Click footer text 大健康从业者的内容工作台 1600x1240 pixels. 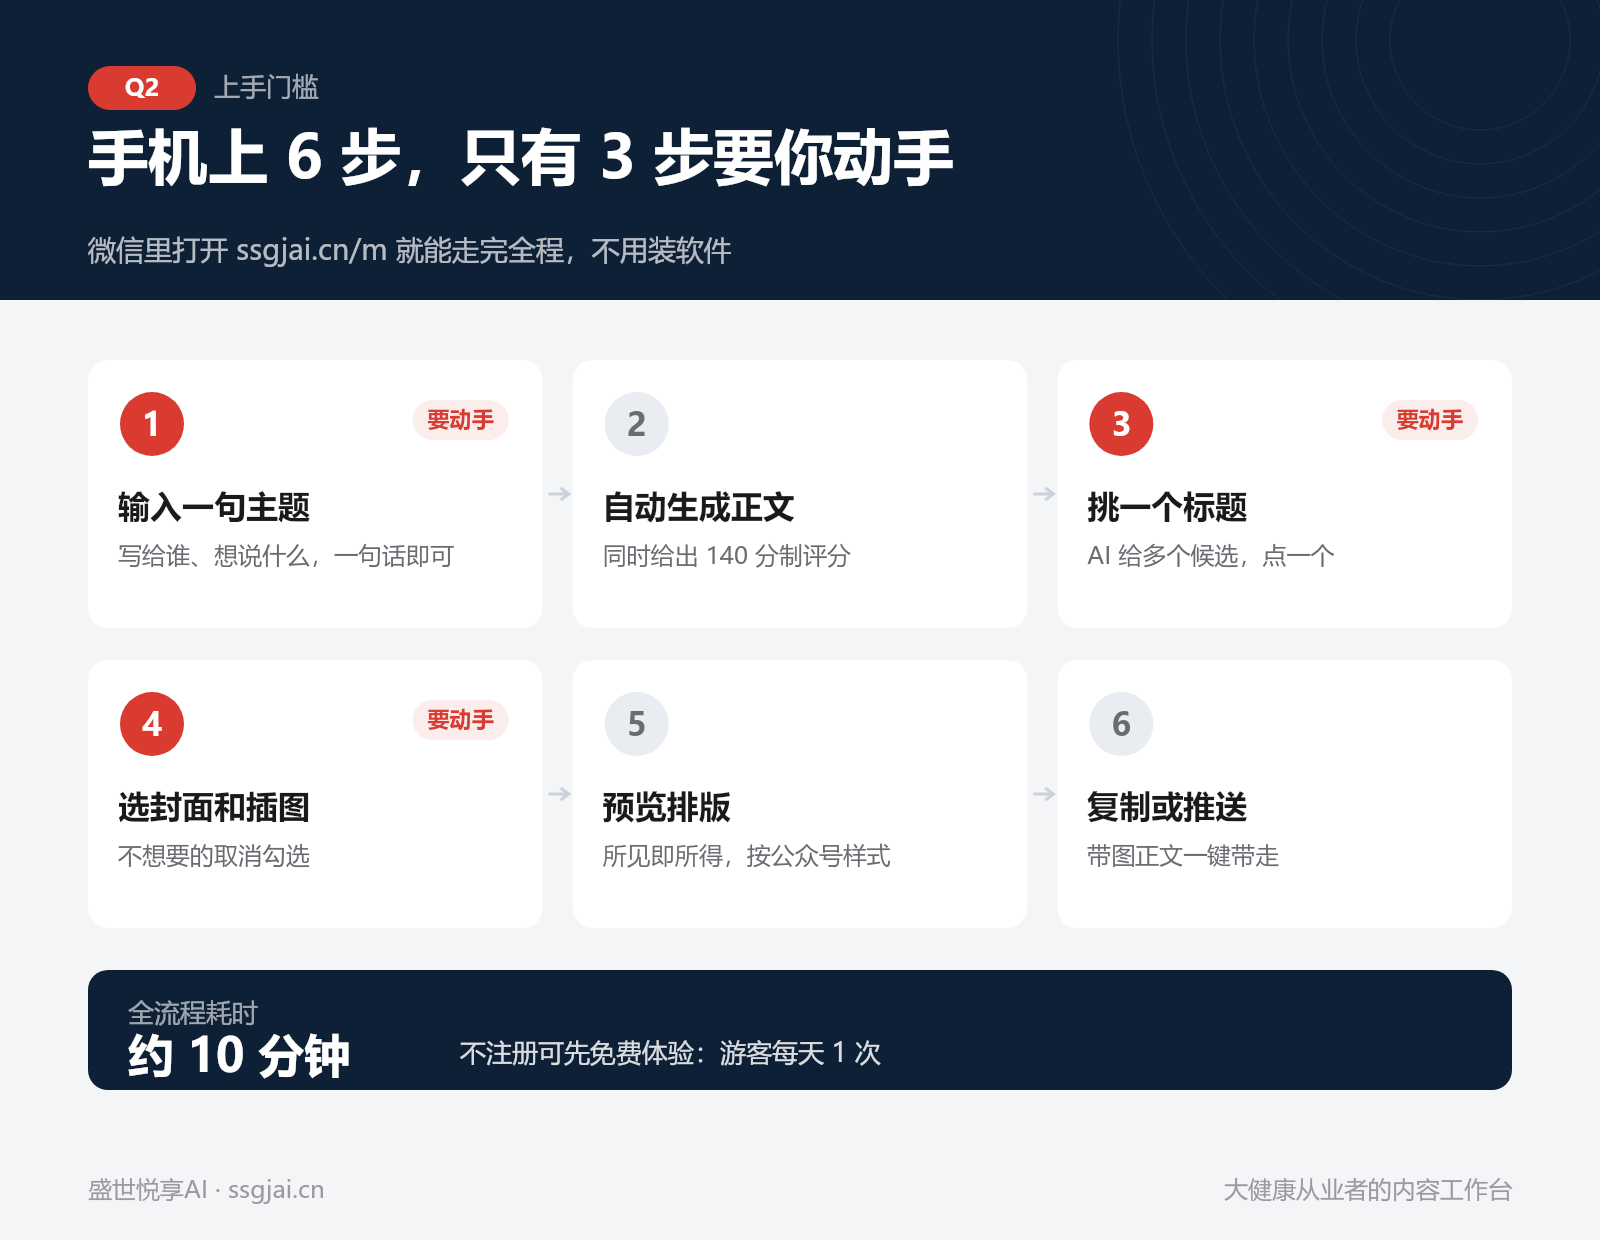click(x=1367, y=1190)
